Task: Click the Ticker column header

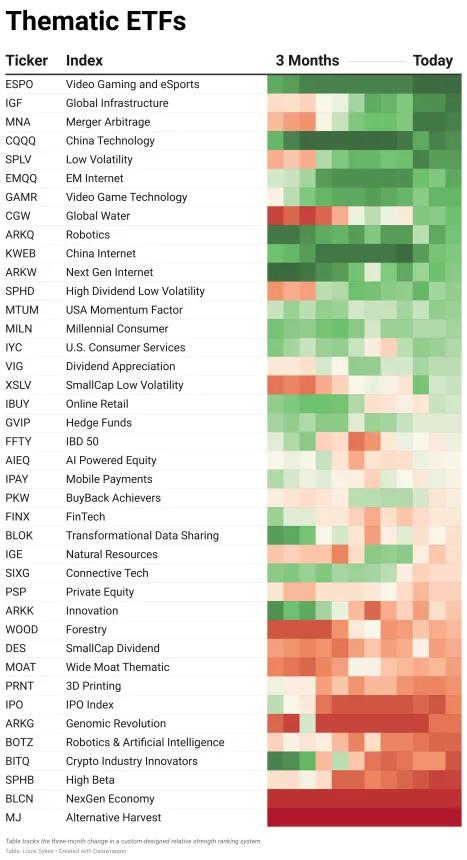Action: tap(27, 60)
